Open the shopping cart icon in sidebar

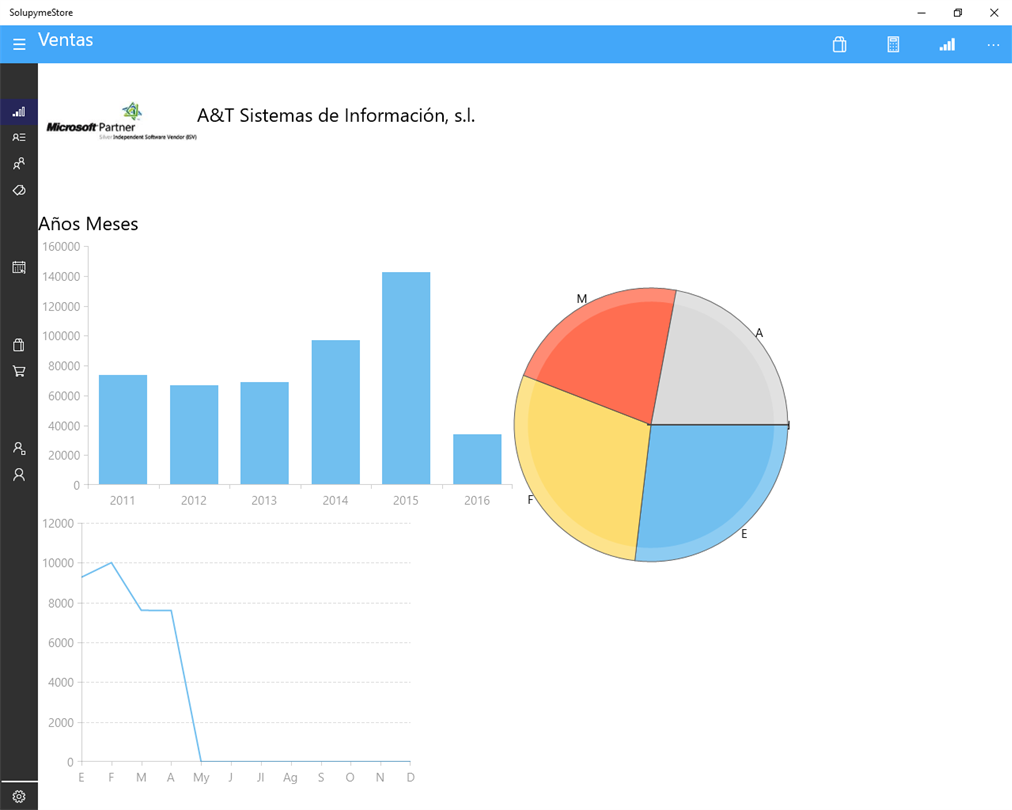[19, 371]
